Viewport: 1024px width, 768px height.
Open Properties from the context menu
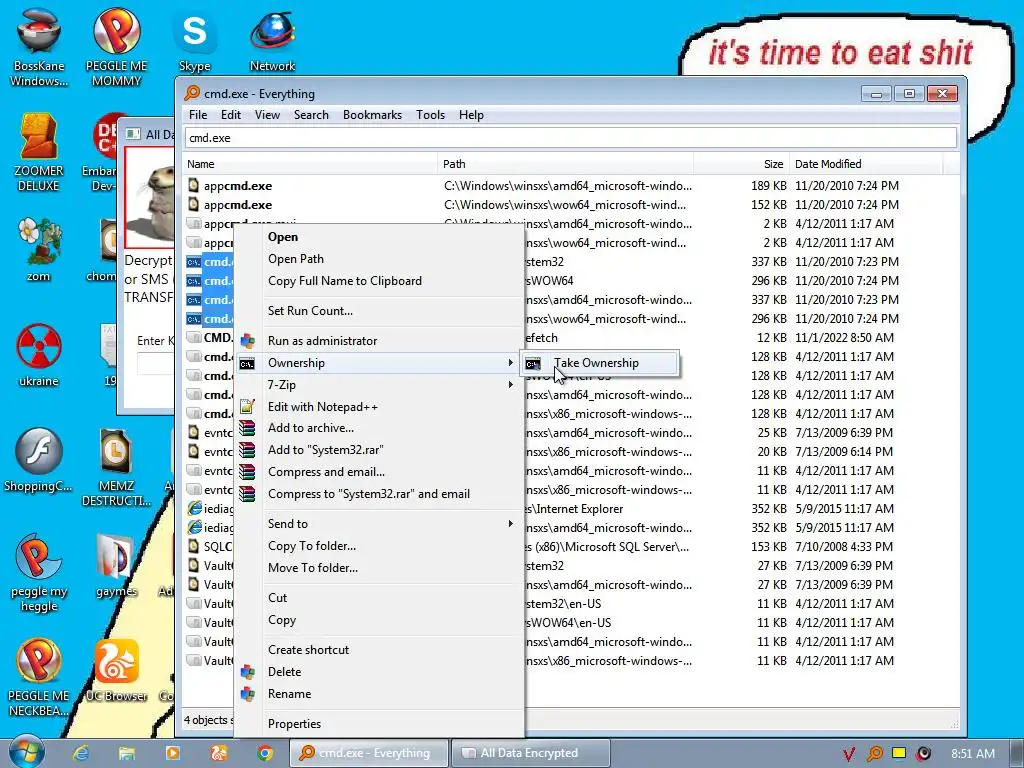point(379,724)
